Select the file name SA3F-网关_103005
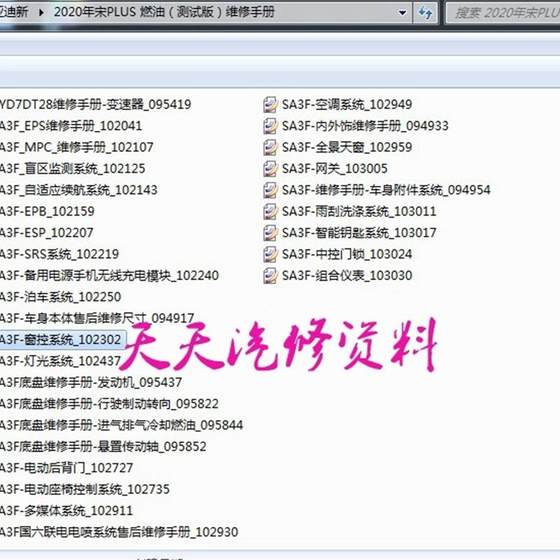 [x=335, y=169]
